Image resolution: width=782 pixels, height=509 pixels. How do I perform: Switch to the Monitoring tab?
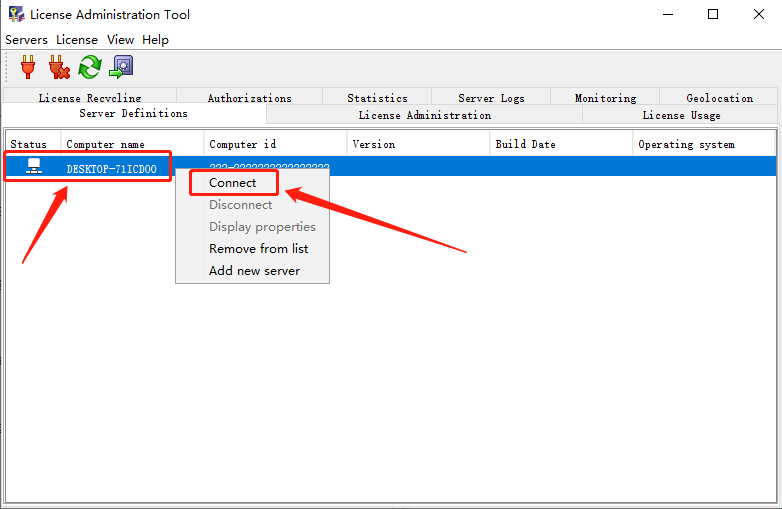click(x=605, y=98)
